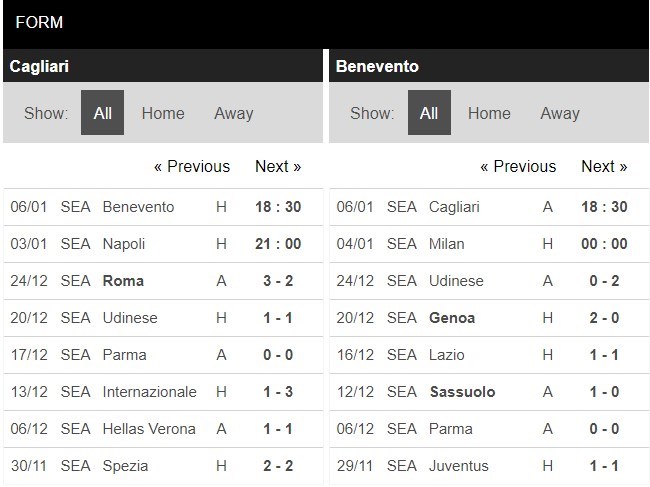Open the Benevento vs Milan fixture
Viewport: 650px width, 487px height.
(x=449, y=244)
